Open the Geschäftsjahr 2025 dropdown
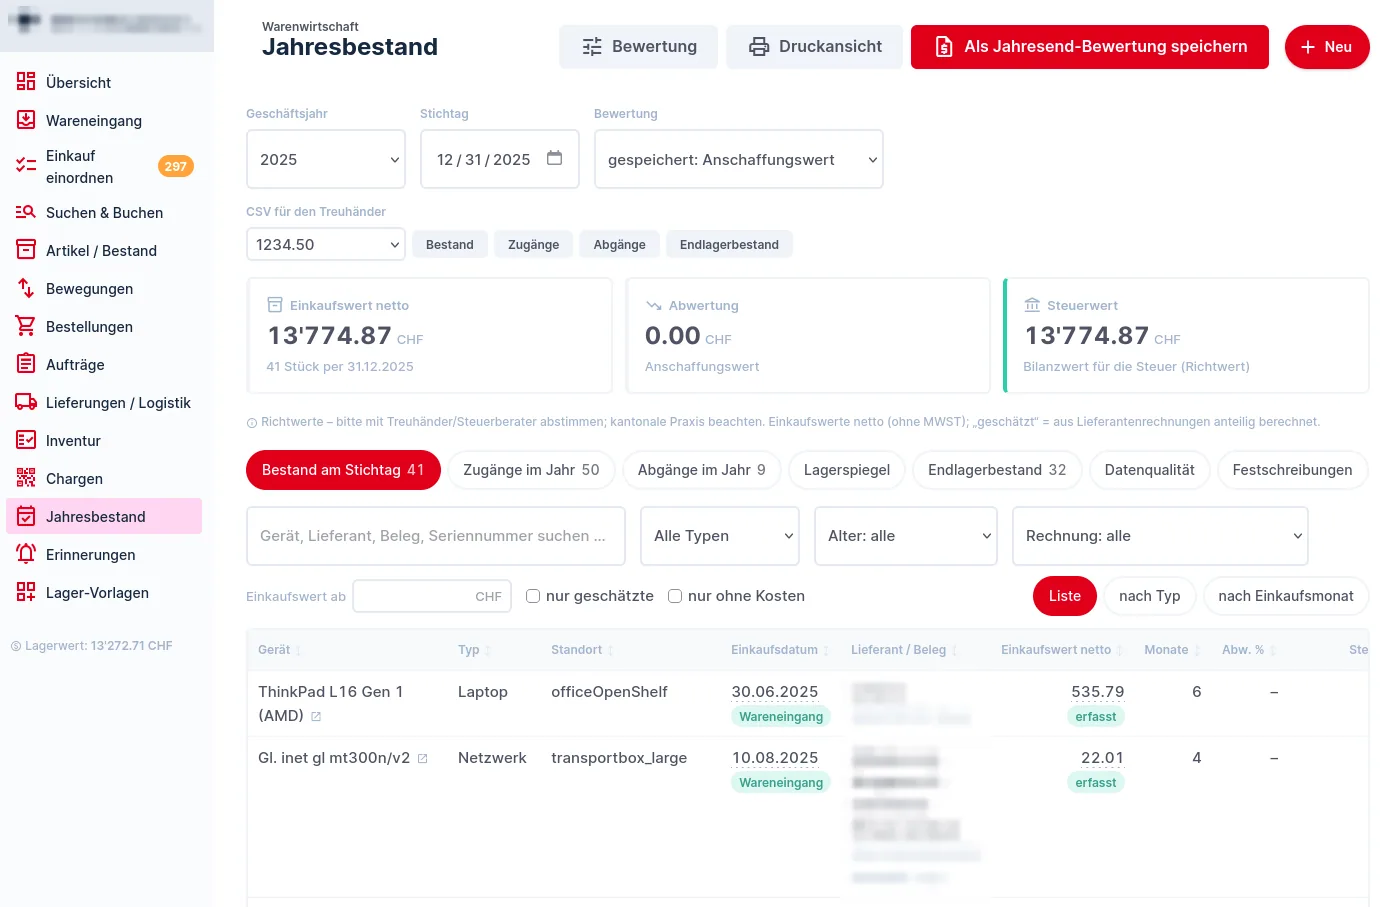1380x907 pixels. pyautogui.click(x=326, y=159)
